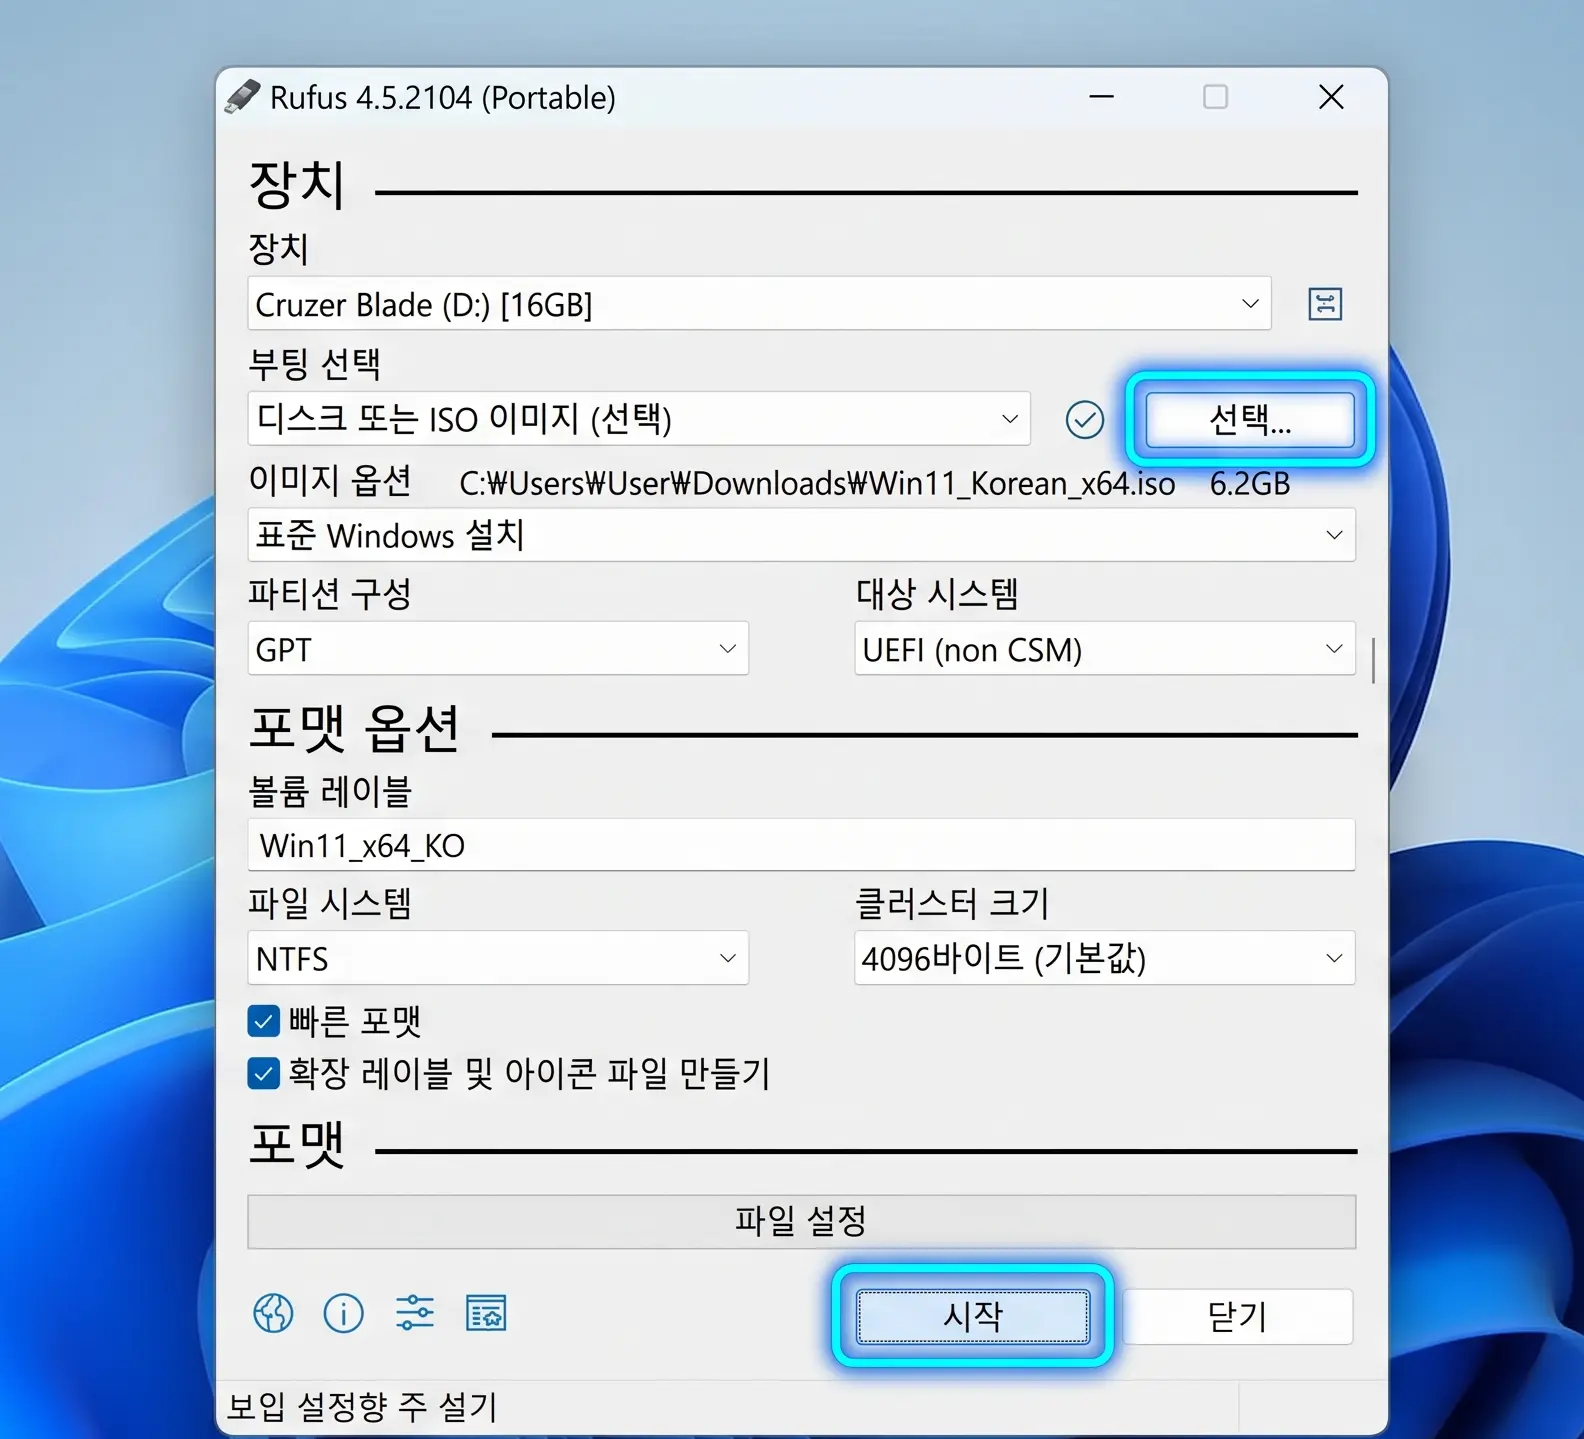The image size is (1584, 1439).
Task: Minimize the Rufus window
Action: (1102, 97)
